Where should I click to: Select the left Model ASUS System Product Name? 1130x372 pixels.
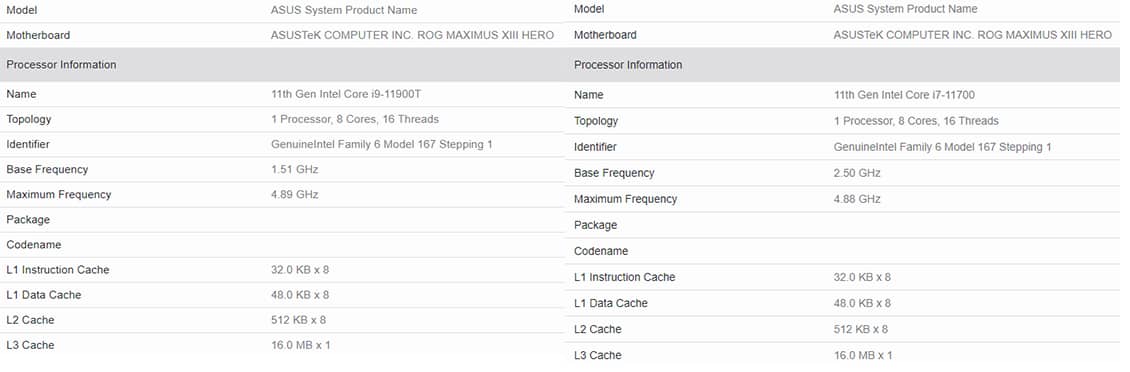[x=344, y=10]
